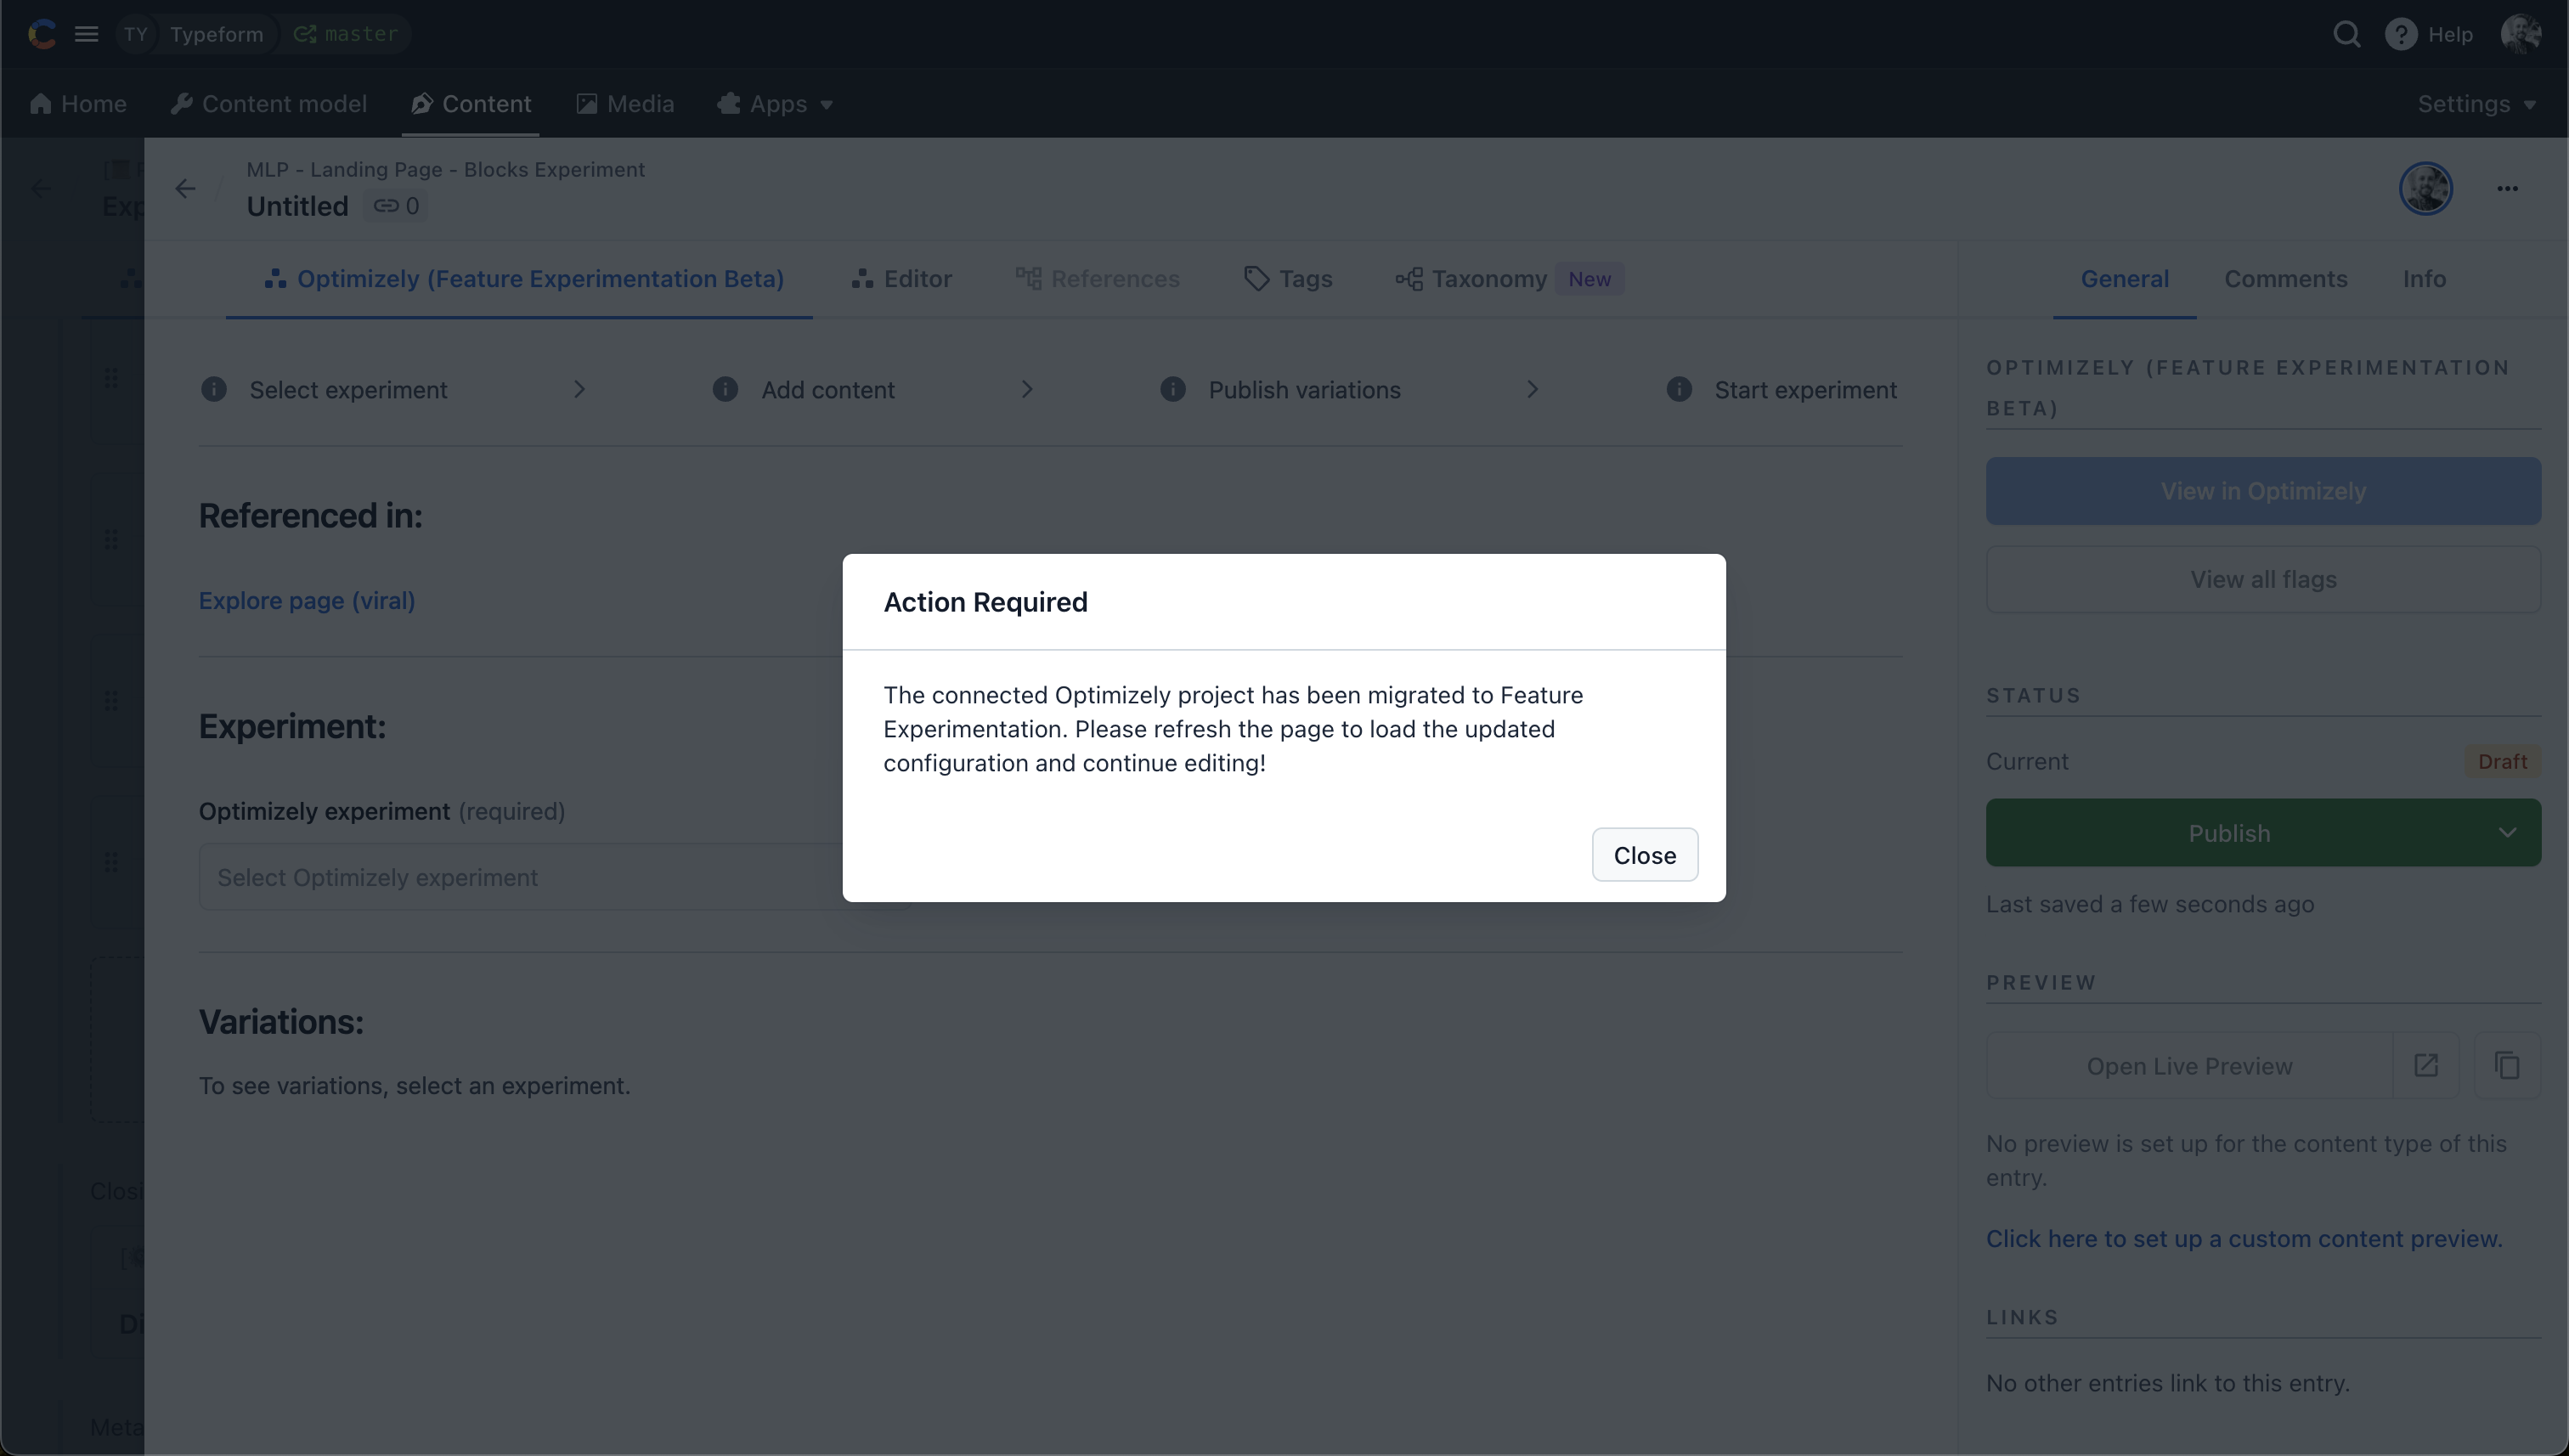
Task: Click the master branch environment badge
Action: click(x=346, y=34)
